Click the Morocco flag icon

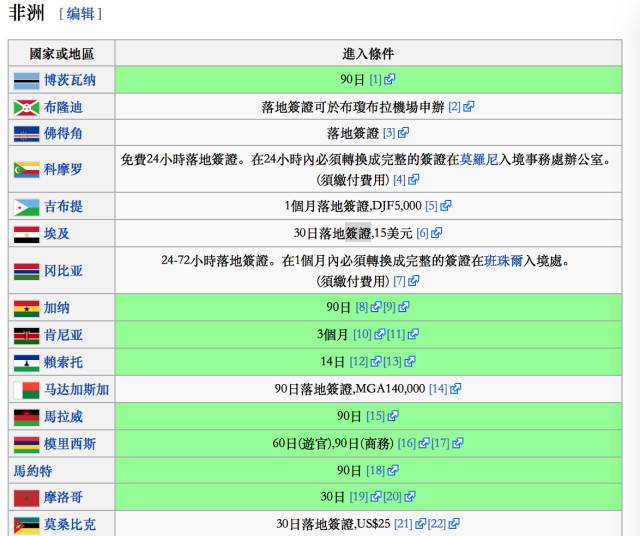point(26,497)
